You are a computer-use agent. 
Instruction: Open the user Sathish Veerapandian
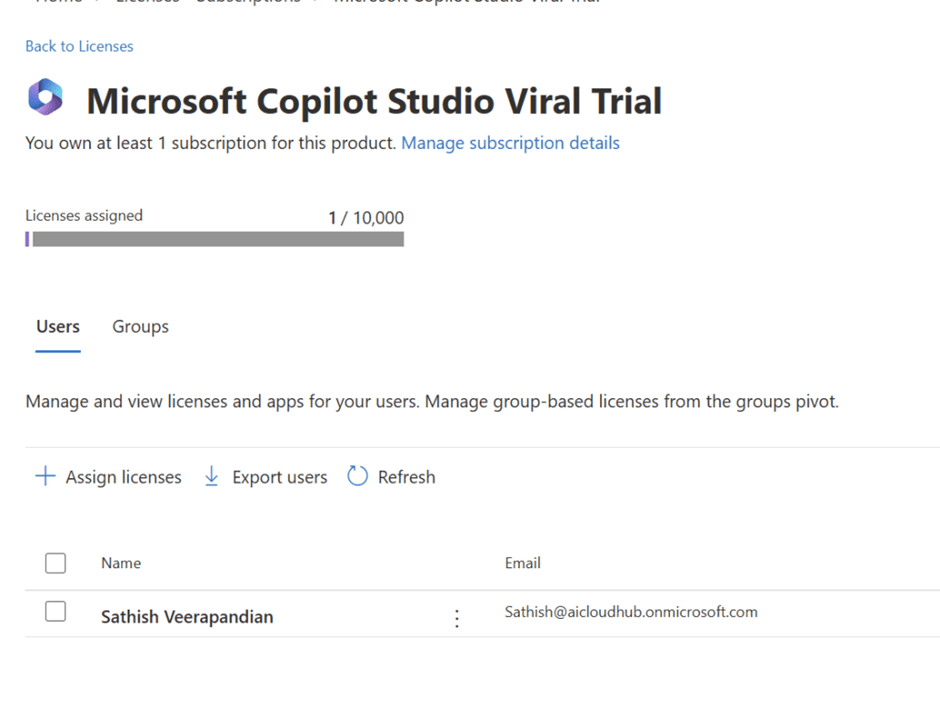pos(187,617)
